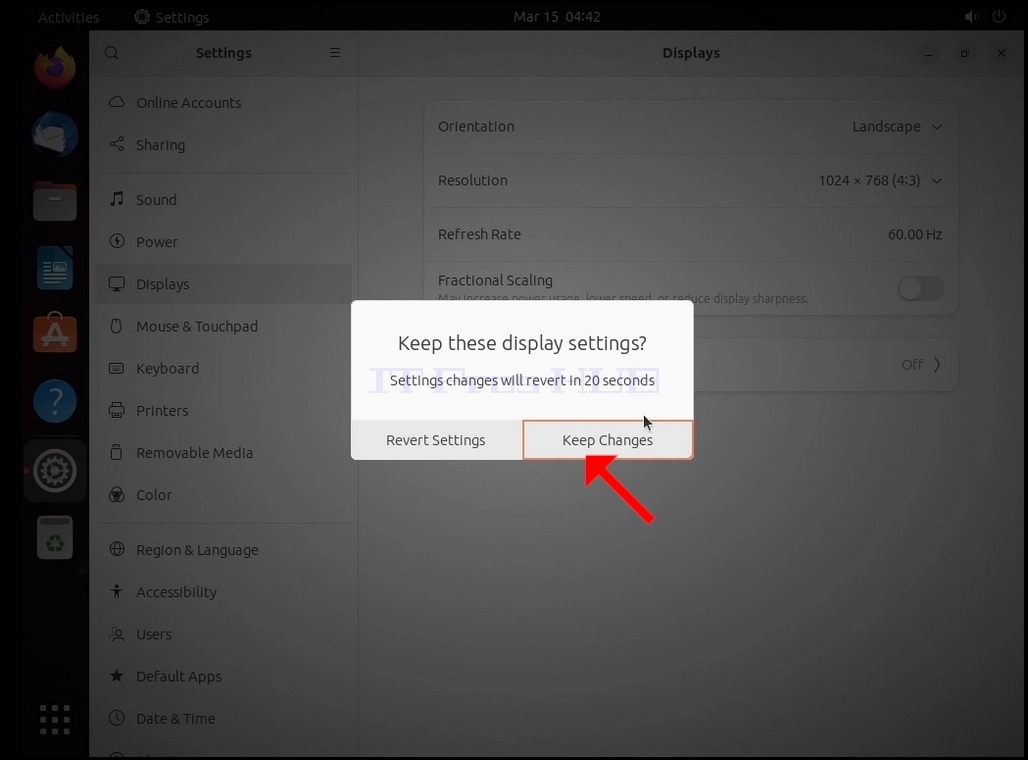
Task: Launch Firefox from the dock
Action: tap(55, 67)
